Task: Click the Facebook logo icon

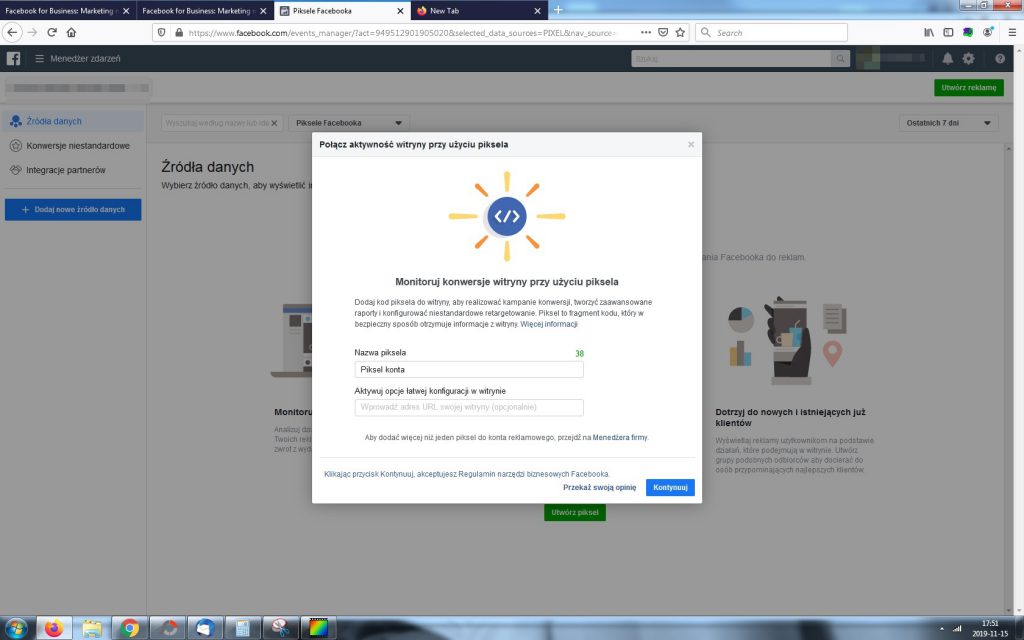Action: (14, 59)
